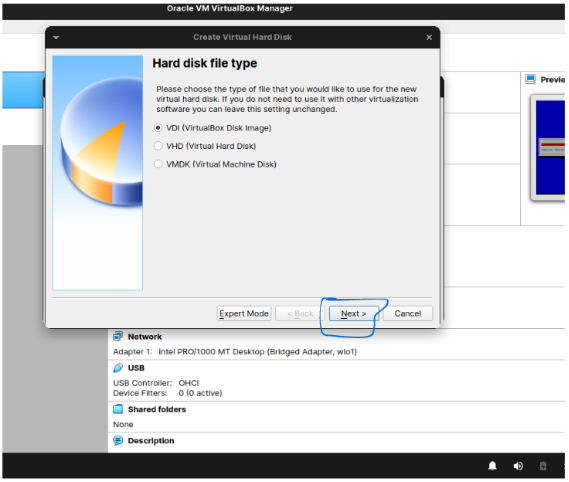
Task: Click the Network section icon
Action: coord(118,336)
